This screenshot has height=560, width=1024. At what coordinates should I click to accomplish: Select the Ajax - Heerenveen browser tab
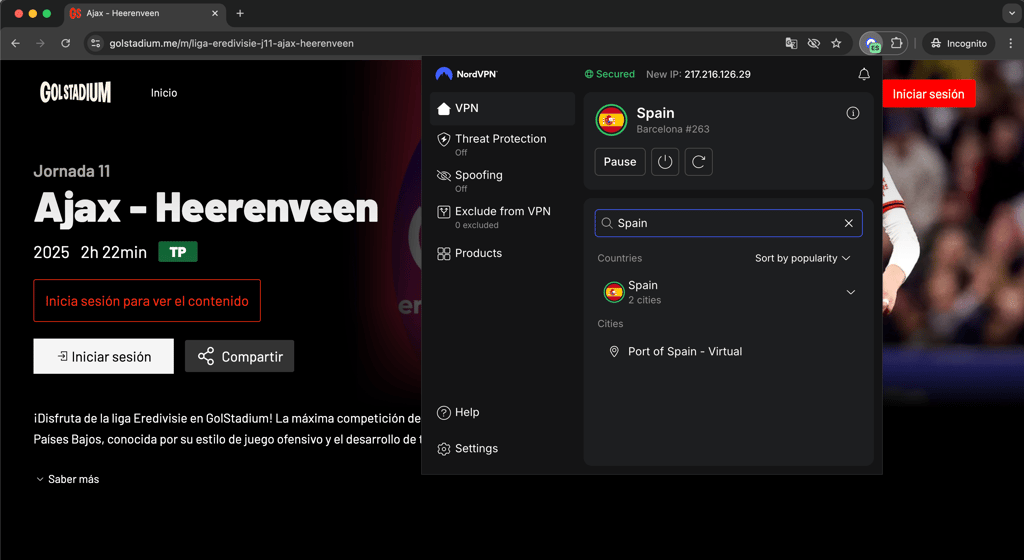[145, 13]
